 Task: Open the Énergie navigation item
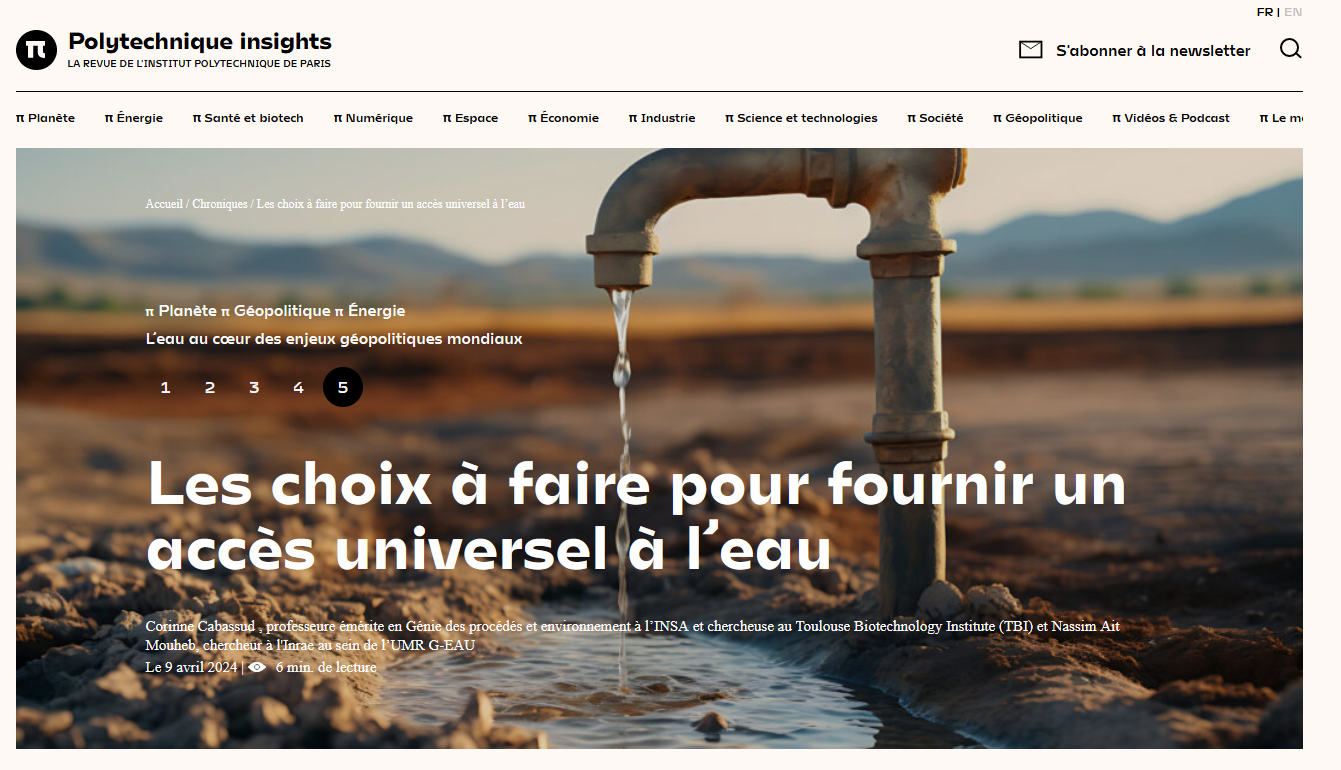(134, 118)
